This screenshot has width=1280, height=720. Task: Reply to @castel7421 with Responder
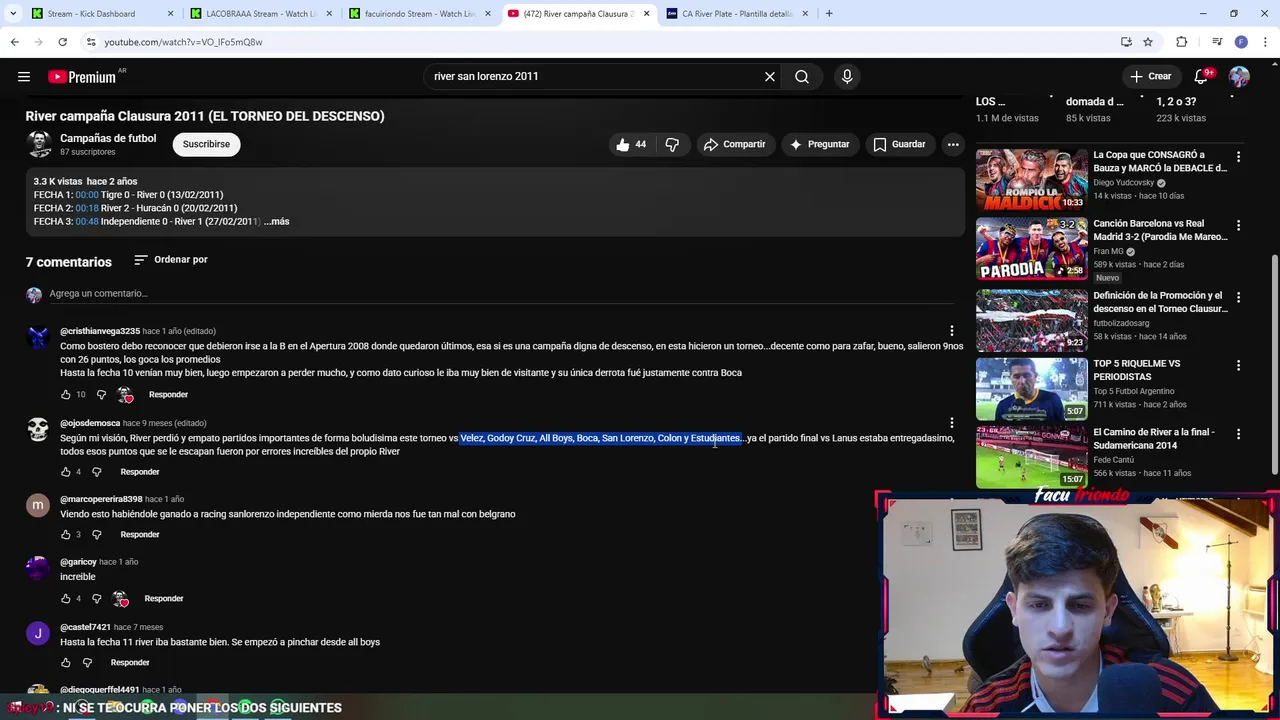click(130, 663)
